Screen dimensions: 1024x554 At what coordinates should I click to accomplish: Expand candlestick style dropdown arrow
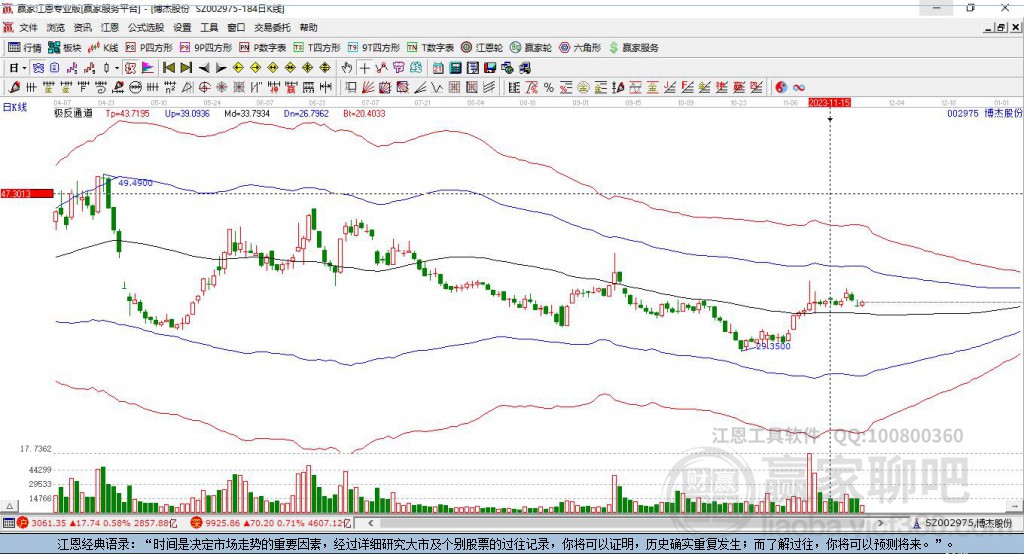117,68
